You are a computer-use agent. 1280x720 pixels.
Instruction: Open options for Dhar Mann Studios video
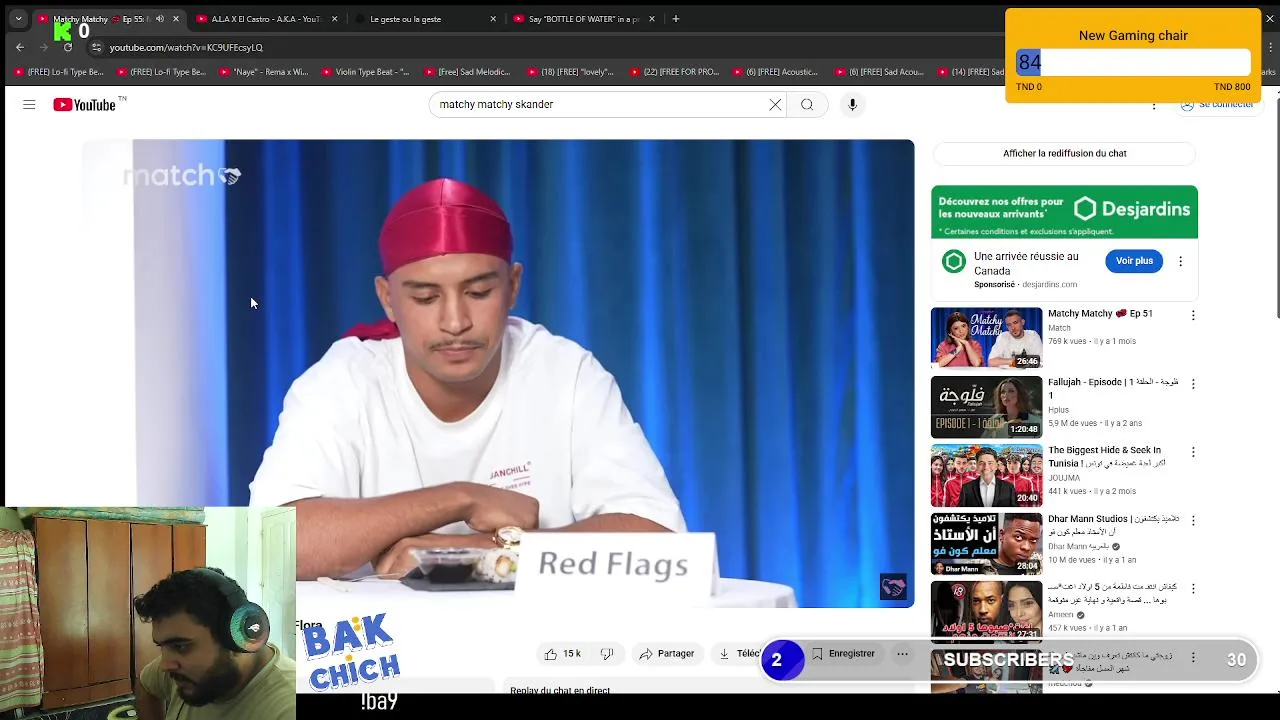click(1192, 521)
